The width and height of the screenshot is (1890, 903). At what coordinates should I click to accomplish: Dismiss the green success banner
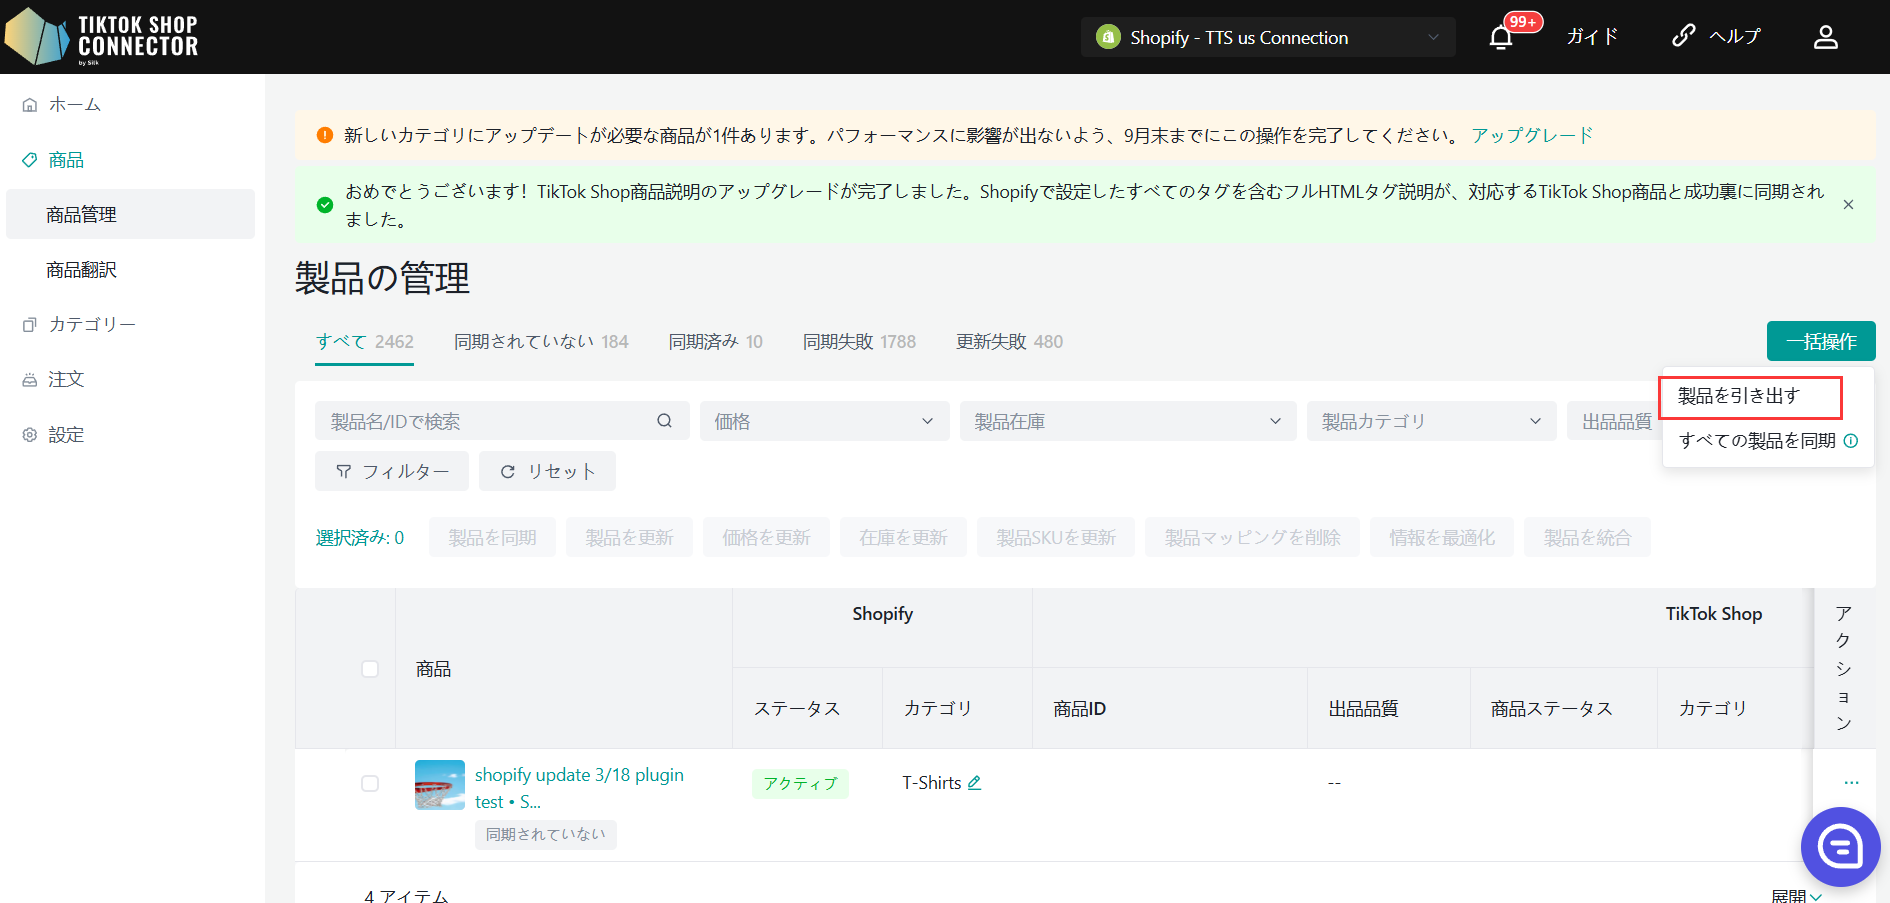[x=1848, y=205]
